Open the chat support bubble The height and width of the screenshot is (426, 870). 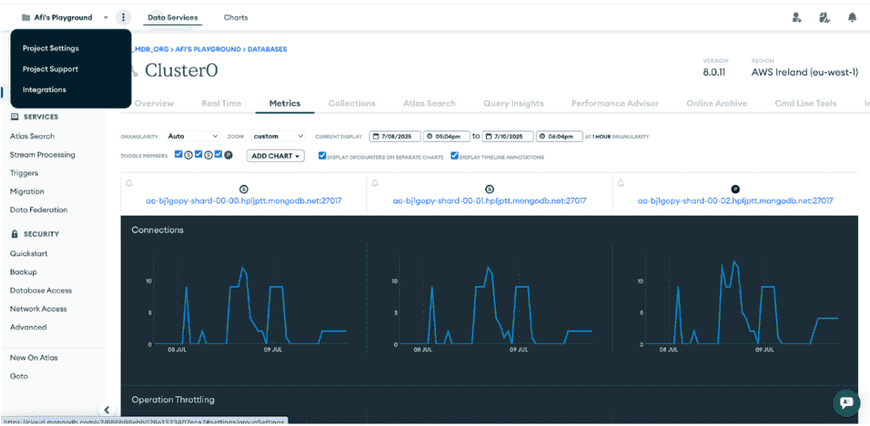[846, 402]
